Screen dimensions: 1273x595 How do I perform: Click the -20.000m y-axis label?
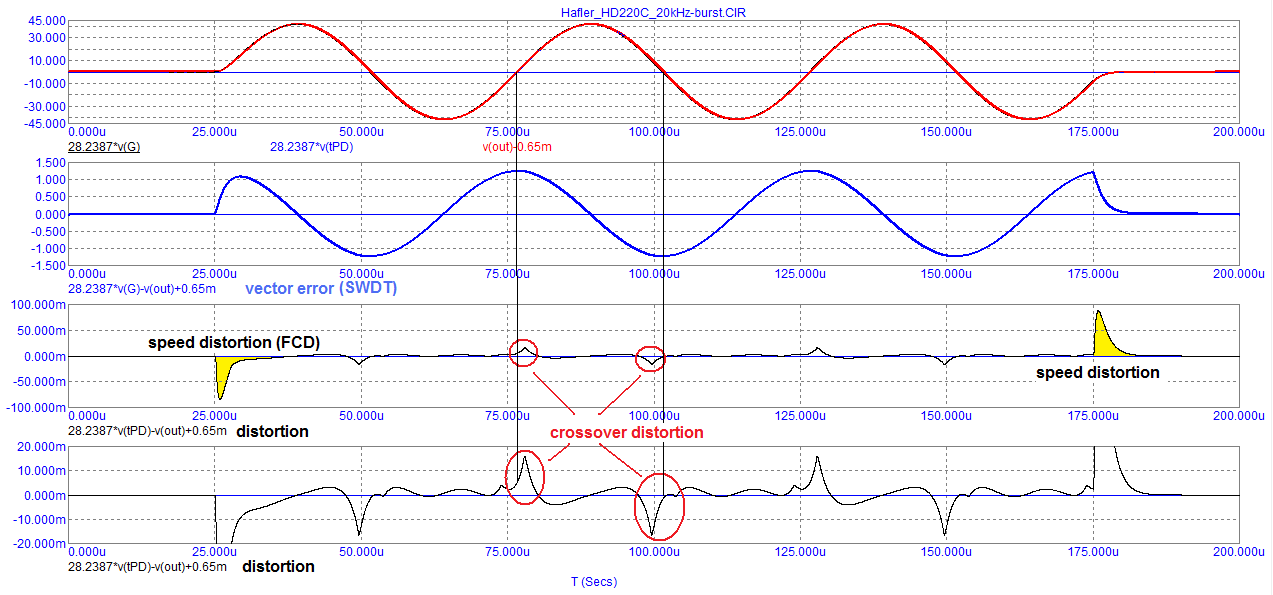(41, 544)
